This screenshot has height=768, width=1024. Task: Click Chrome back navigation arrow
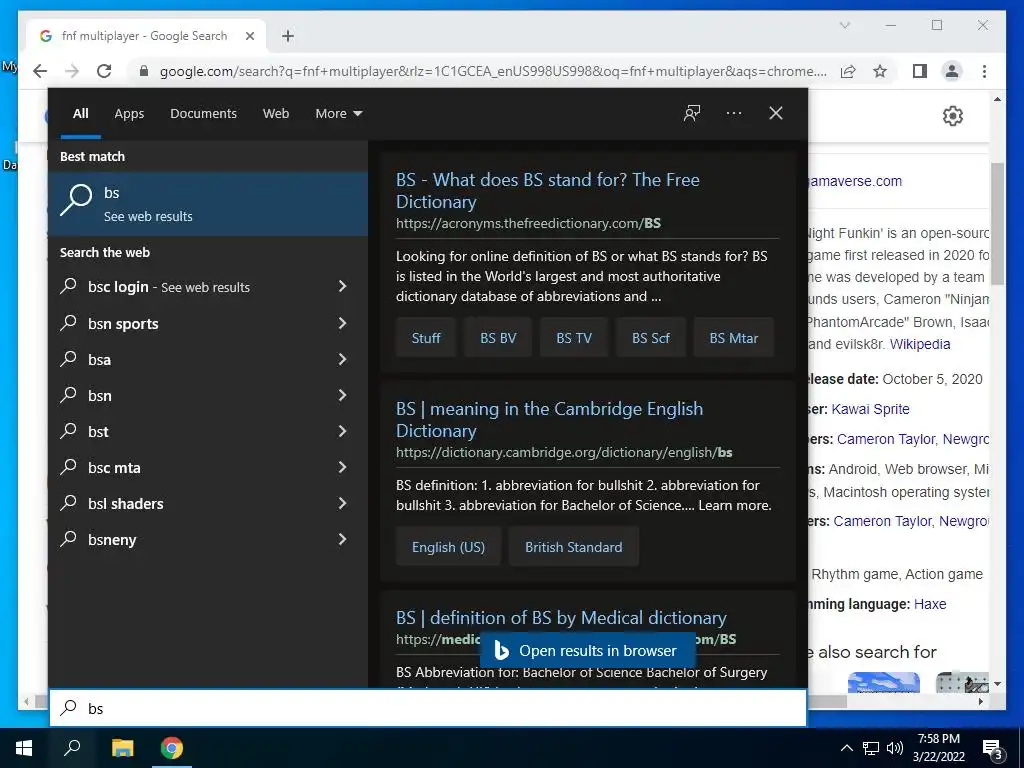pyautogui.click(x=40, y=71)
